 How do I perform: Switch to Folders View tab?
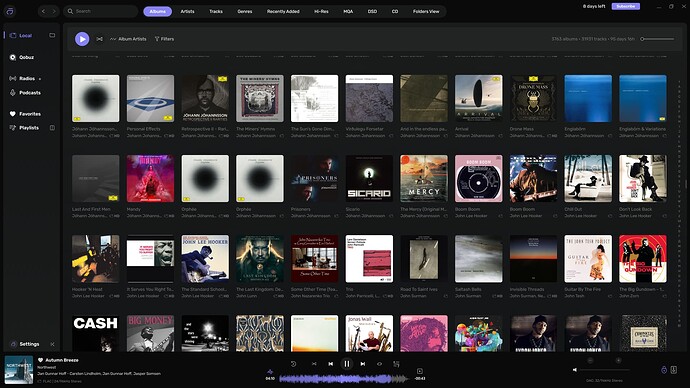coord(426,11)
